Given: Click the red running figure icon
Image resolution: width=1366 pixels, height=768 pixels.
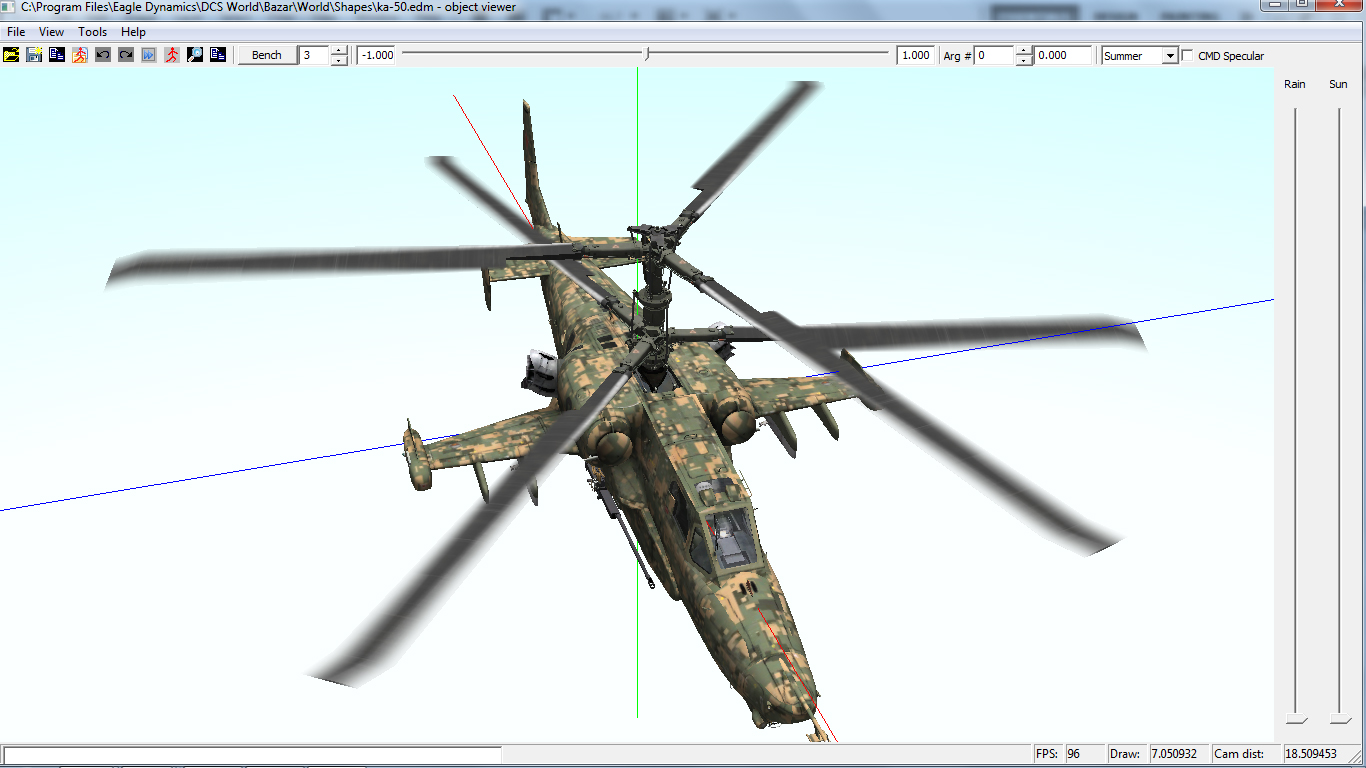Looking at the screenshot, I should click(x=172, y=55).
